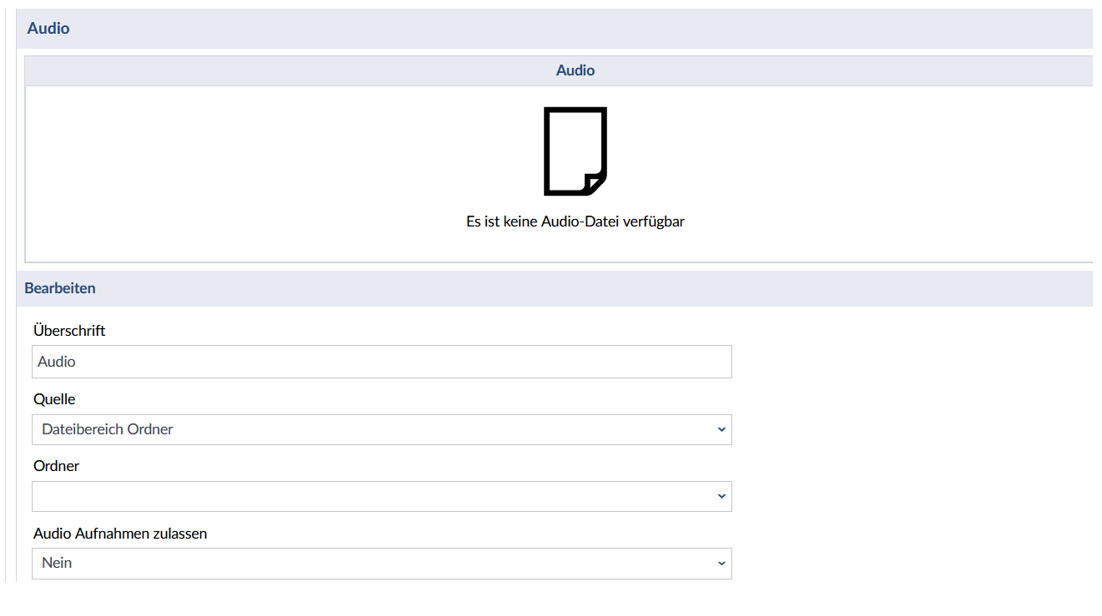Click the centered Audio panel title bar
This screenshot has height=616, width=1102.
(575, 71)
